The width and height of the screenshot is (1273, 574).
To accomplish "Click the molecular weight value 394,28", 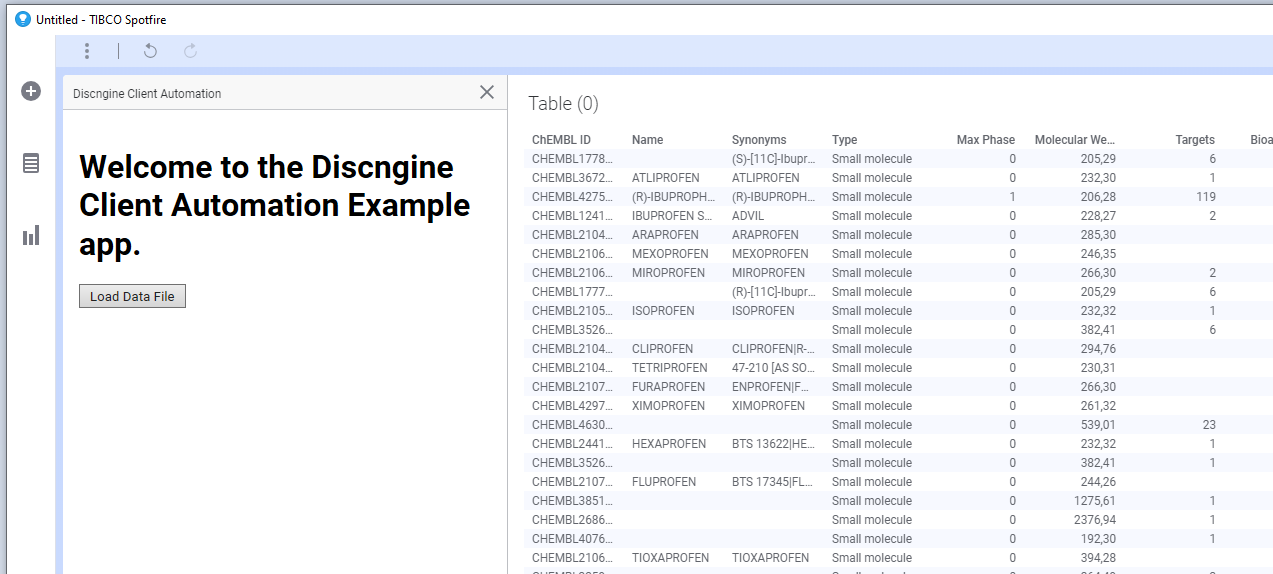I will (1098, 558).
